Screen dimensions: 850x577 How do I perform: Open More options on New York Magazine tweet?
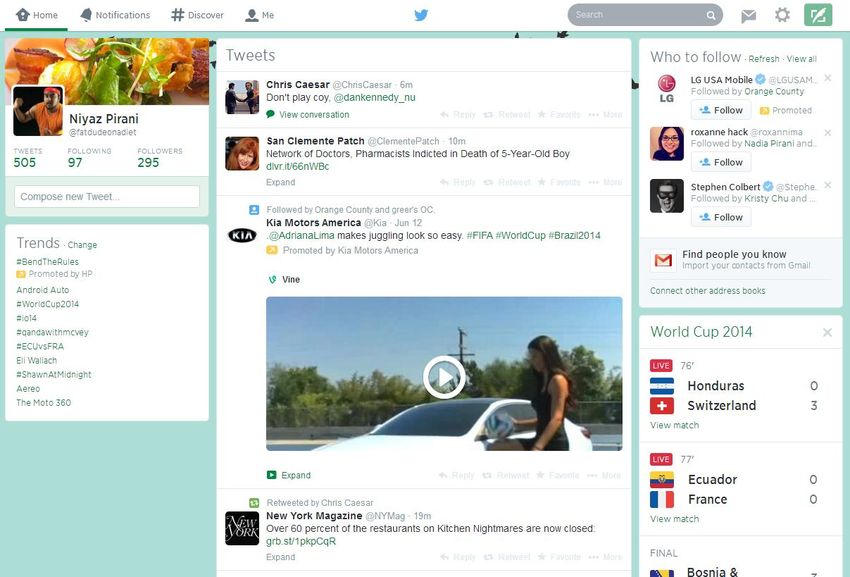click(x=605, y=557)
